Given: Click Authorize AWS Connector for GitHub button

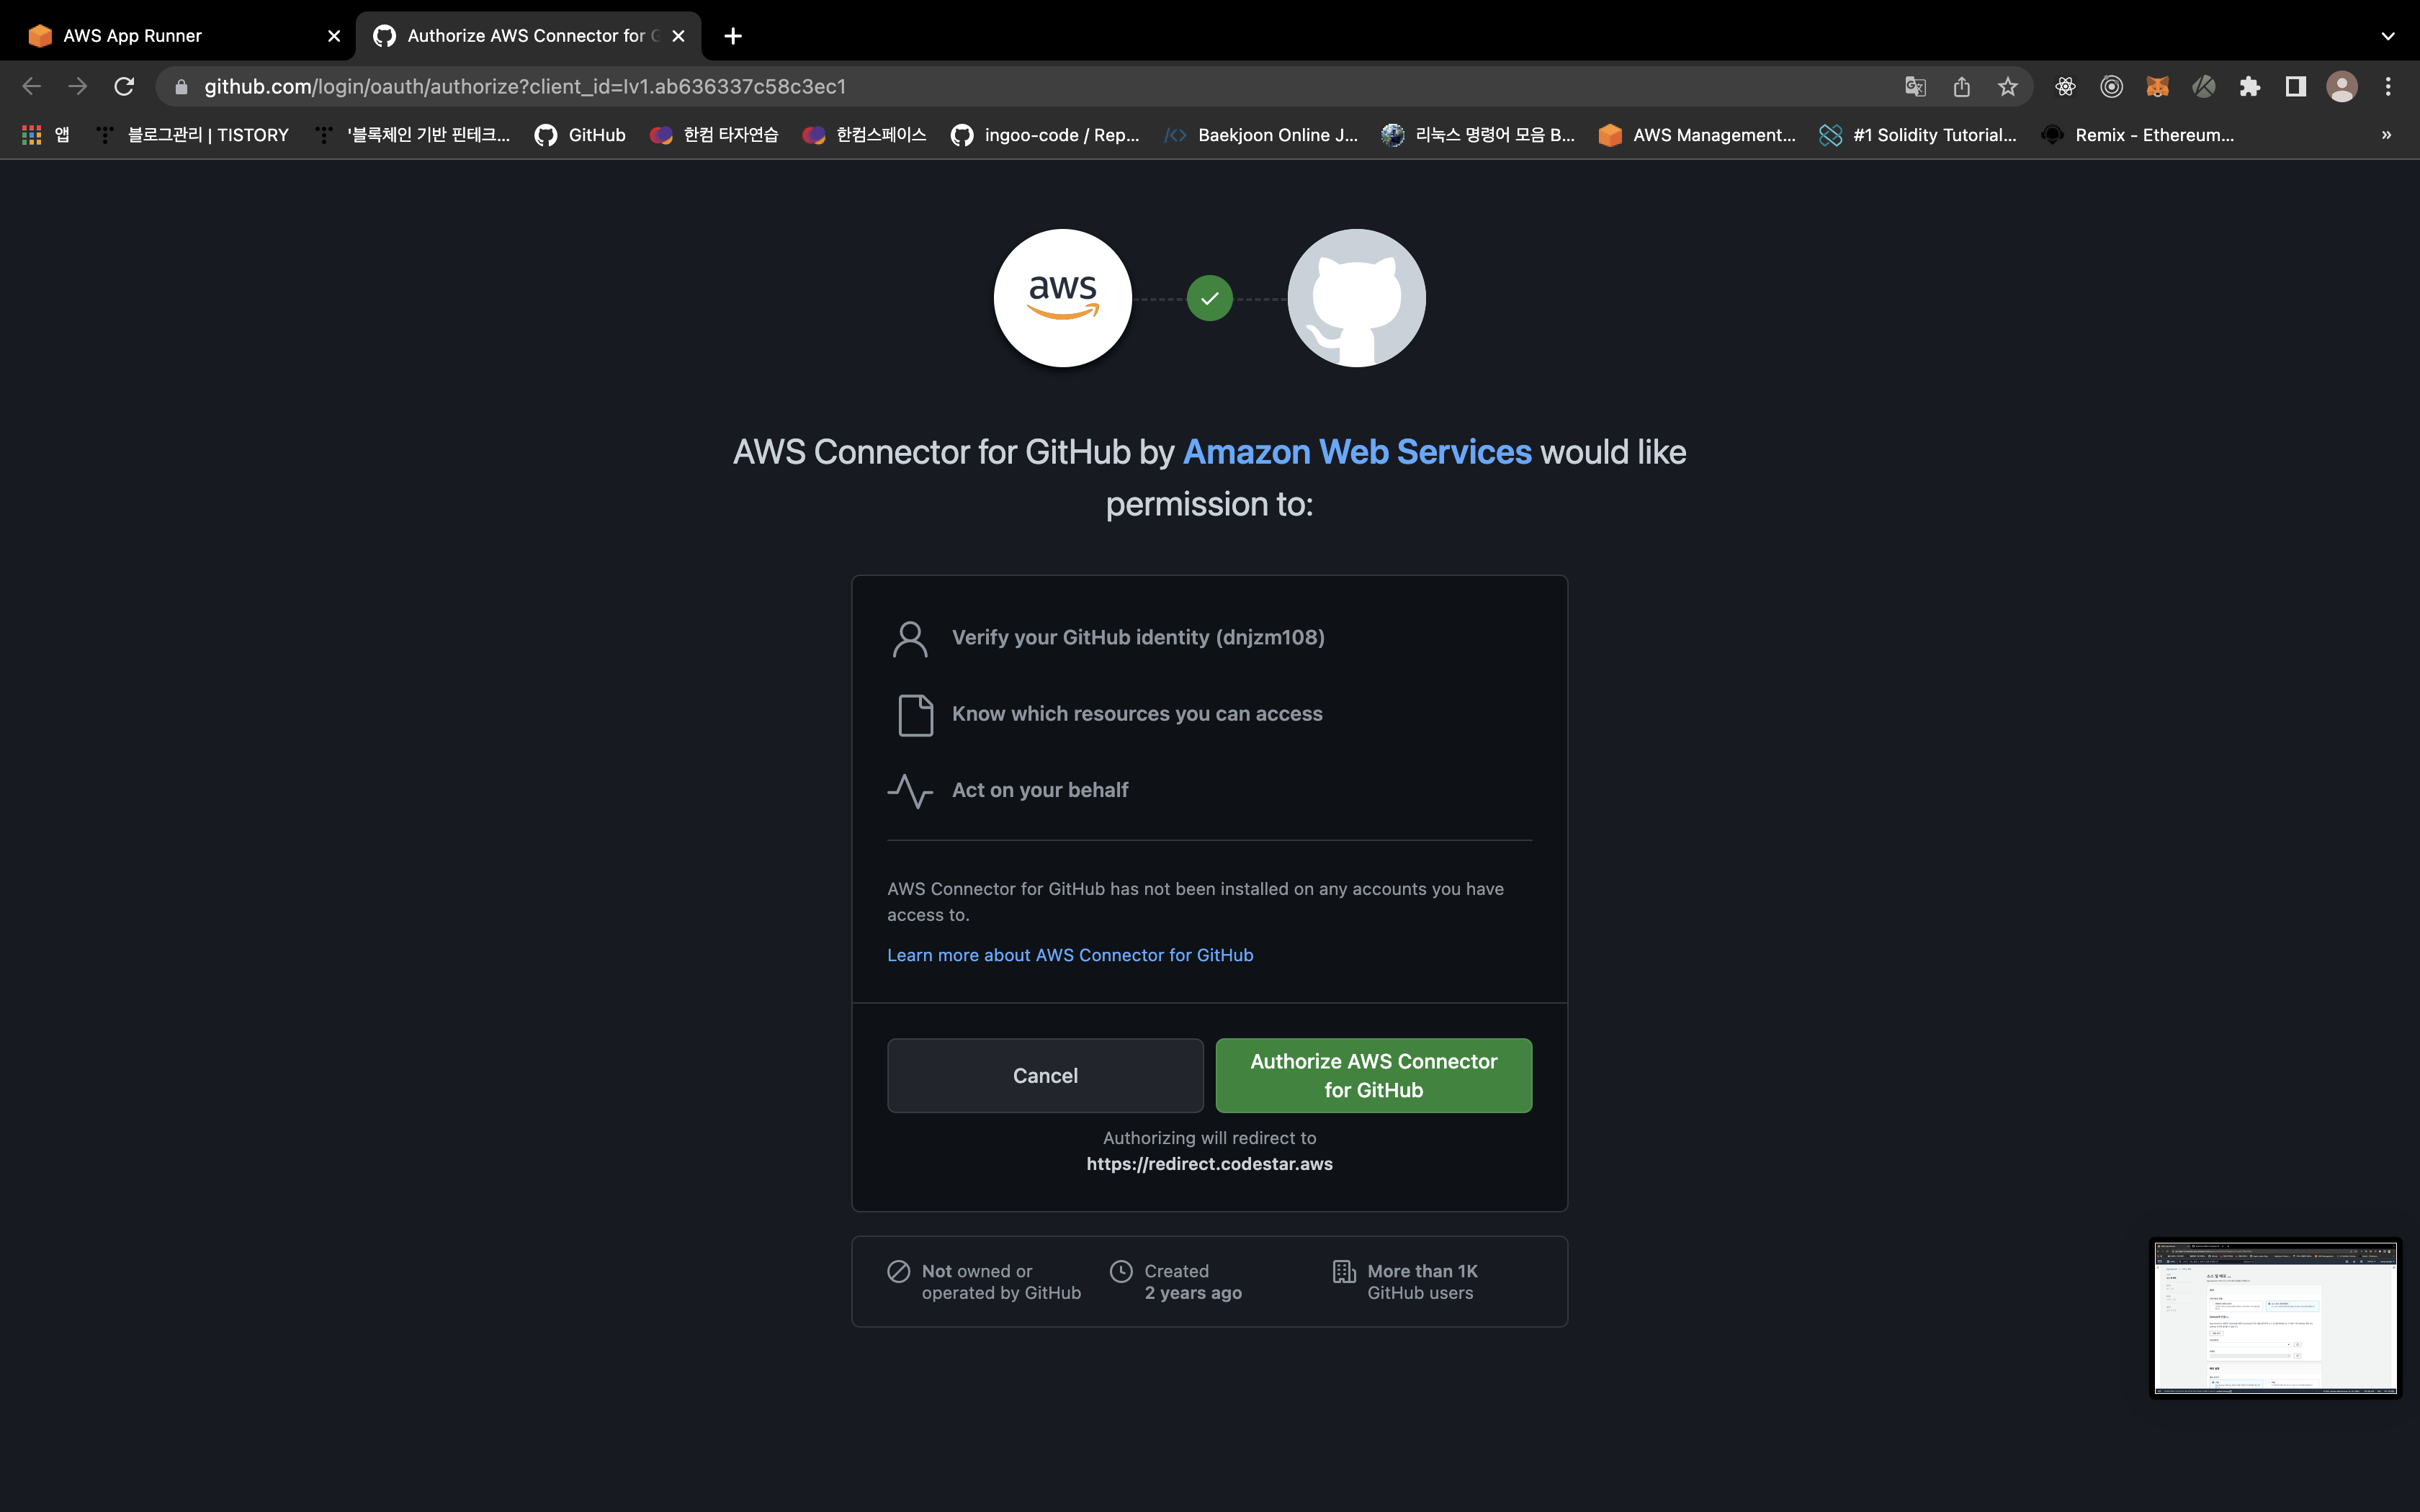Looking at the screenshot, I should (x=1373, y=1075).
